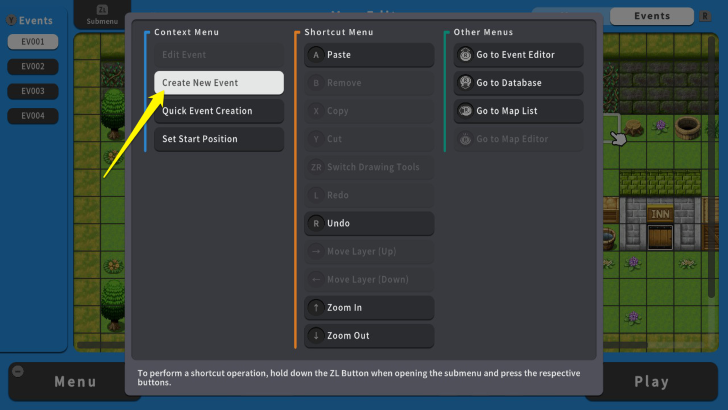Click the disabled Go to Map Editor entry
The image size is (728, 410).
coord(518,139)
